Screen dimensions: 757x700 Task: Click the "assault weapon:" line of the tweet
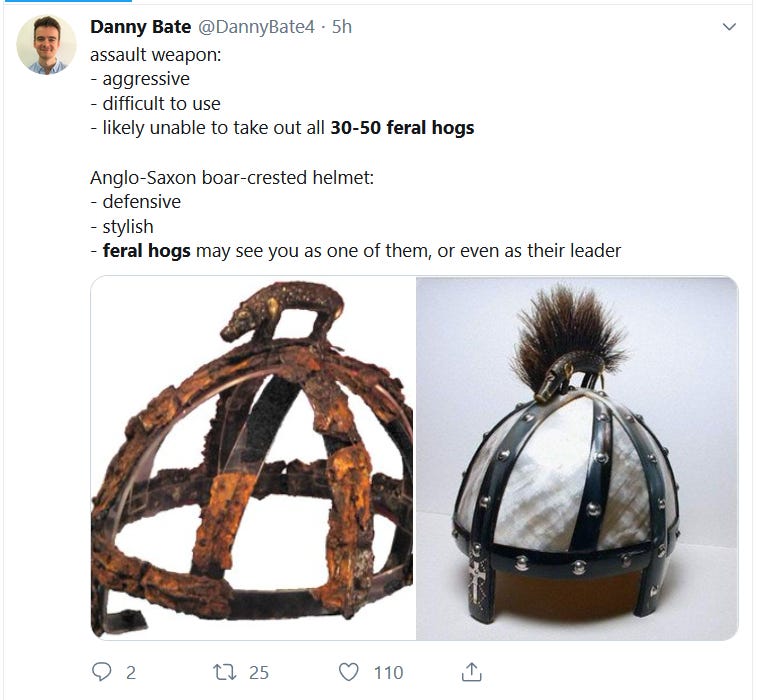click(x=156, y=54)
